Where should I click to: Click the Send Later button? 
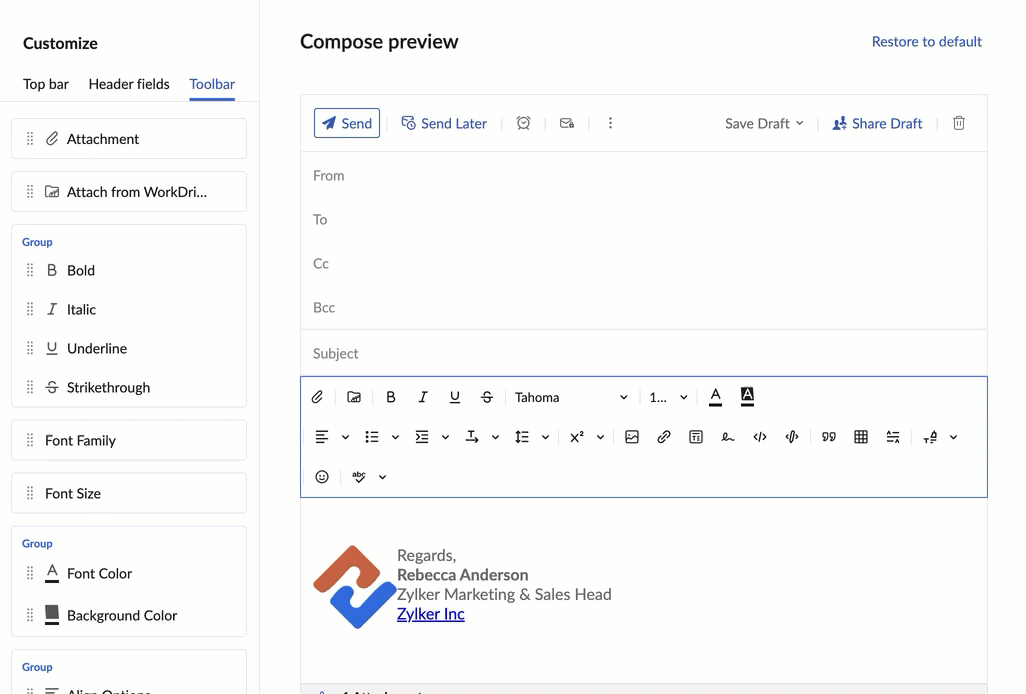[444, 123]
